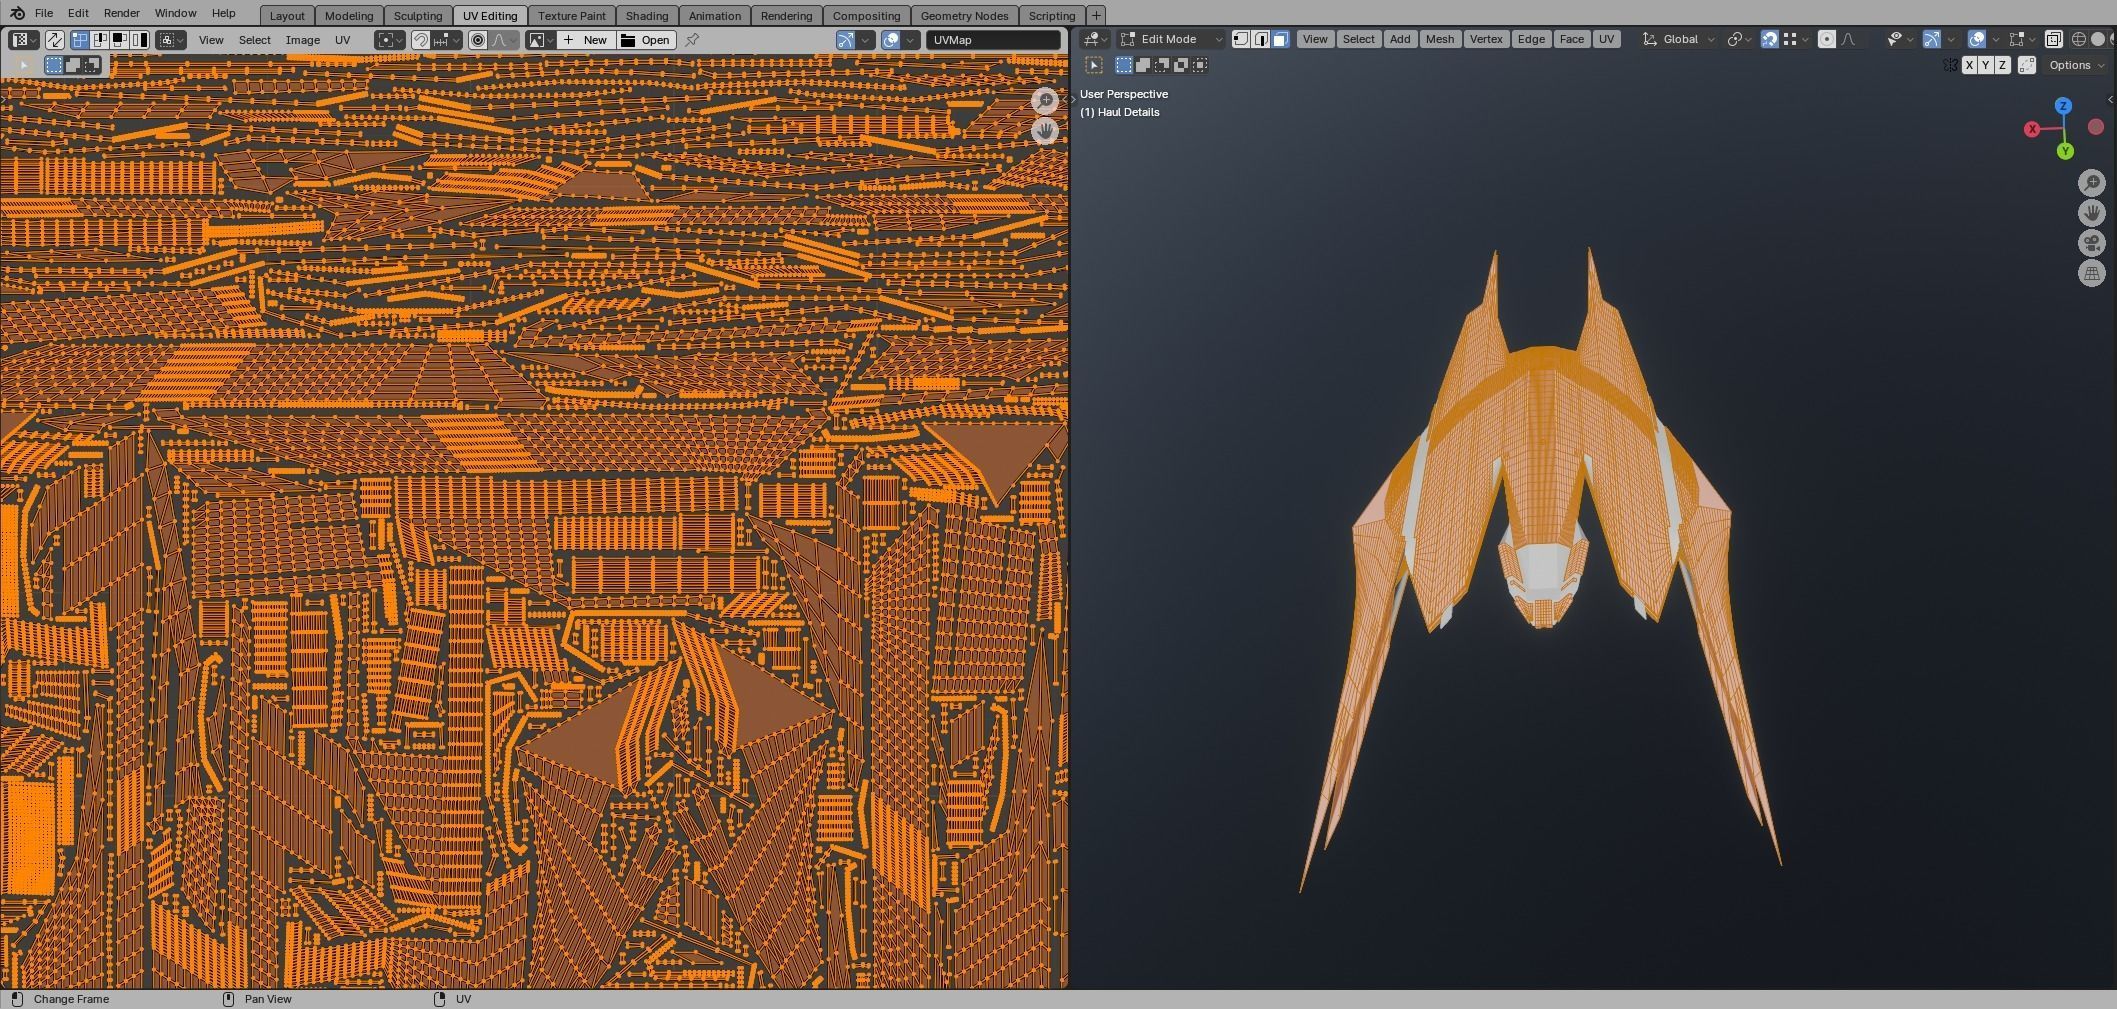Toggle UV sync selection in the UV editor

point(54,40)
